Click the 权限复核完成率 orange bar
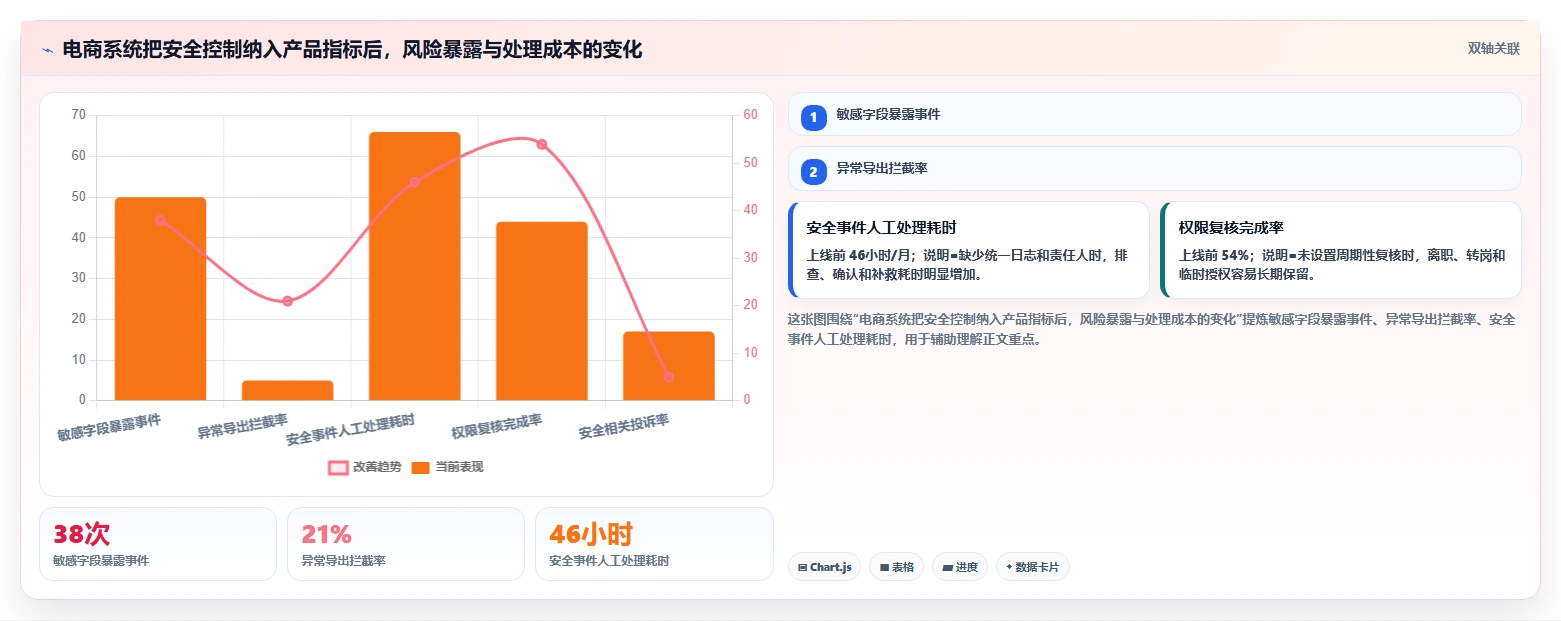Screen dimensions: 1561x621 pyautogui.click(x=542, y=311)
